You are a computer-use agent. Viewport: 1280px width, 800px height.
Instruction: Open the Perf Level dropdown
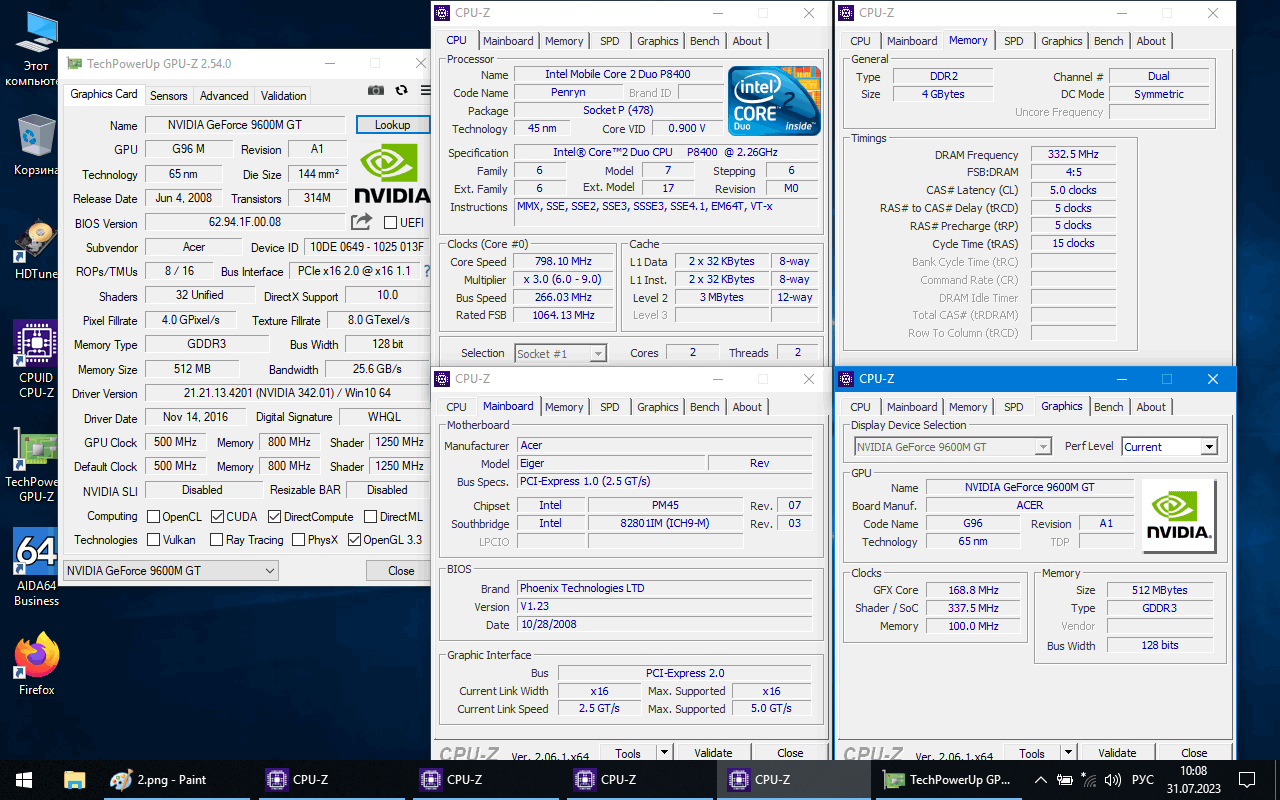pyautogui.click(x=1169, y=447)
